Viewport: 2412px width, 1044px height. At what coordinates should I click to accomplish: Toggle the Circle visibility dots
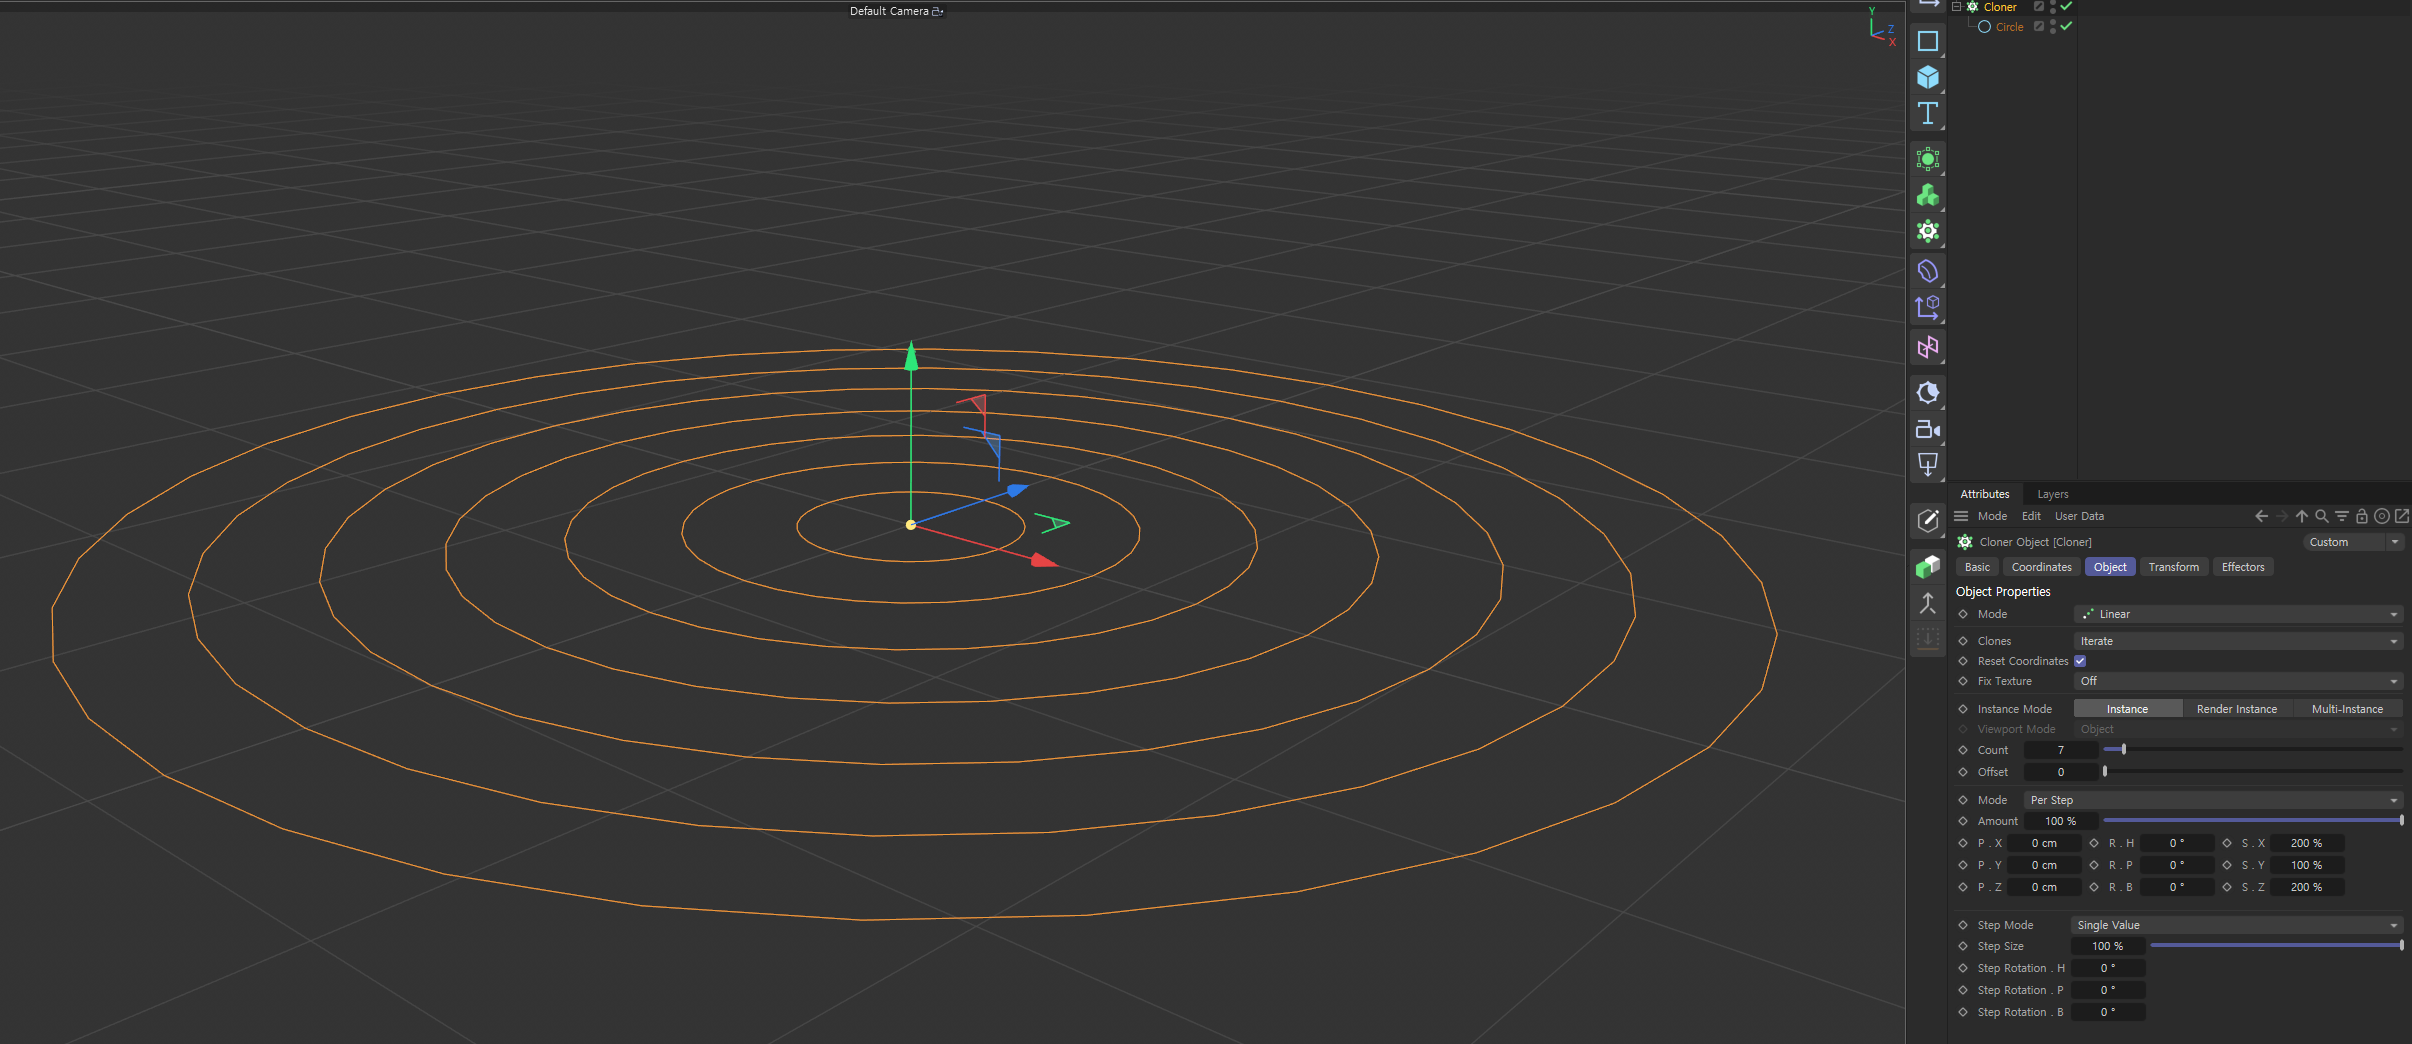pyautogui.click(x=2053, y=27)
